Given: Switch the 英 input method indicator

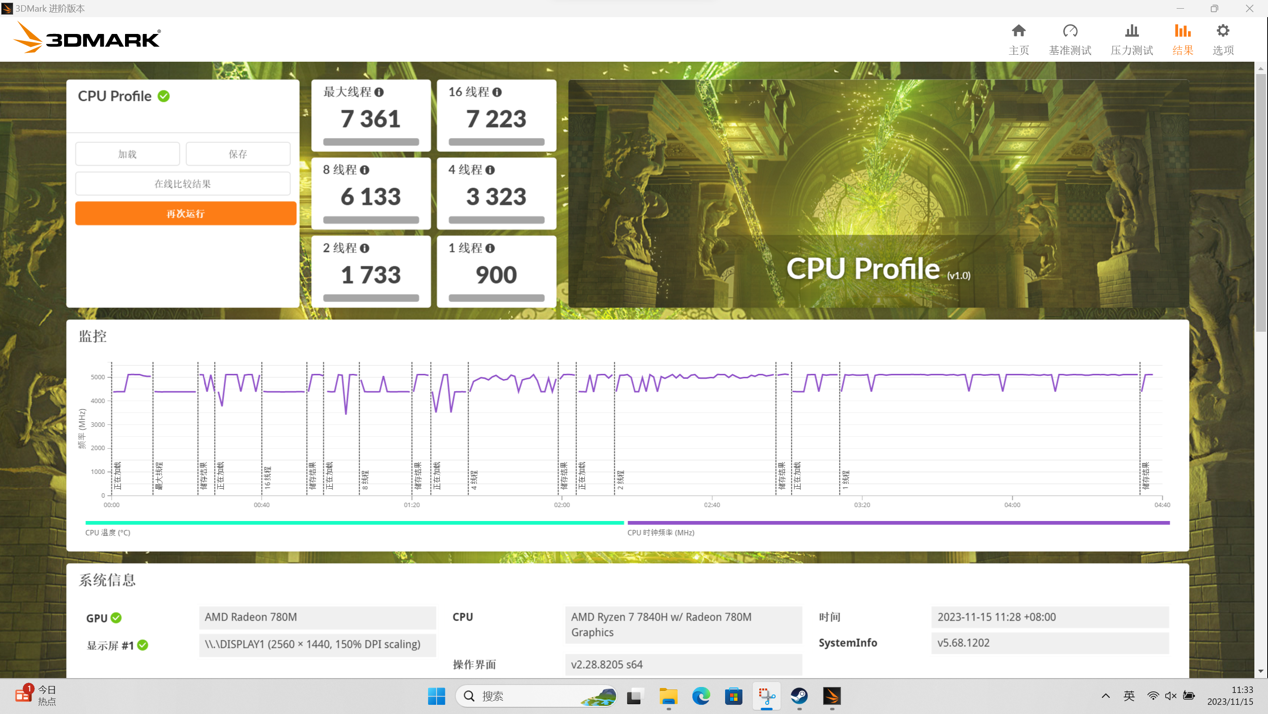Looking at the screenshot, I should pyautogui.click(x=1129, y=696).
